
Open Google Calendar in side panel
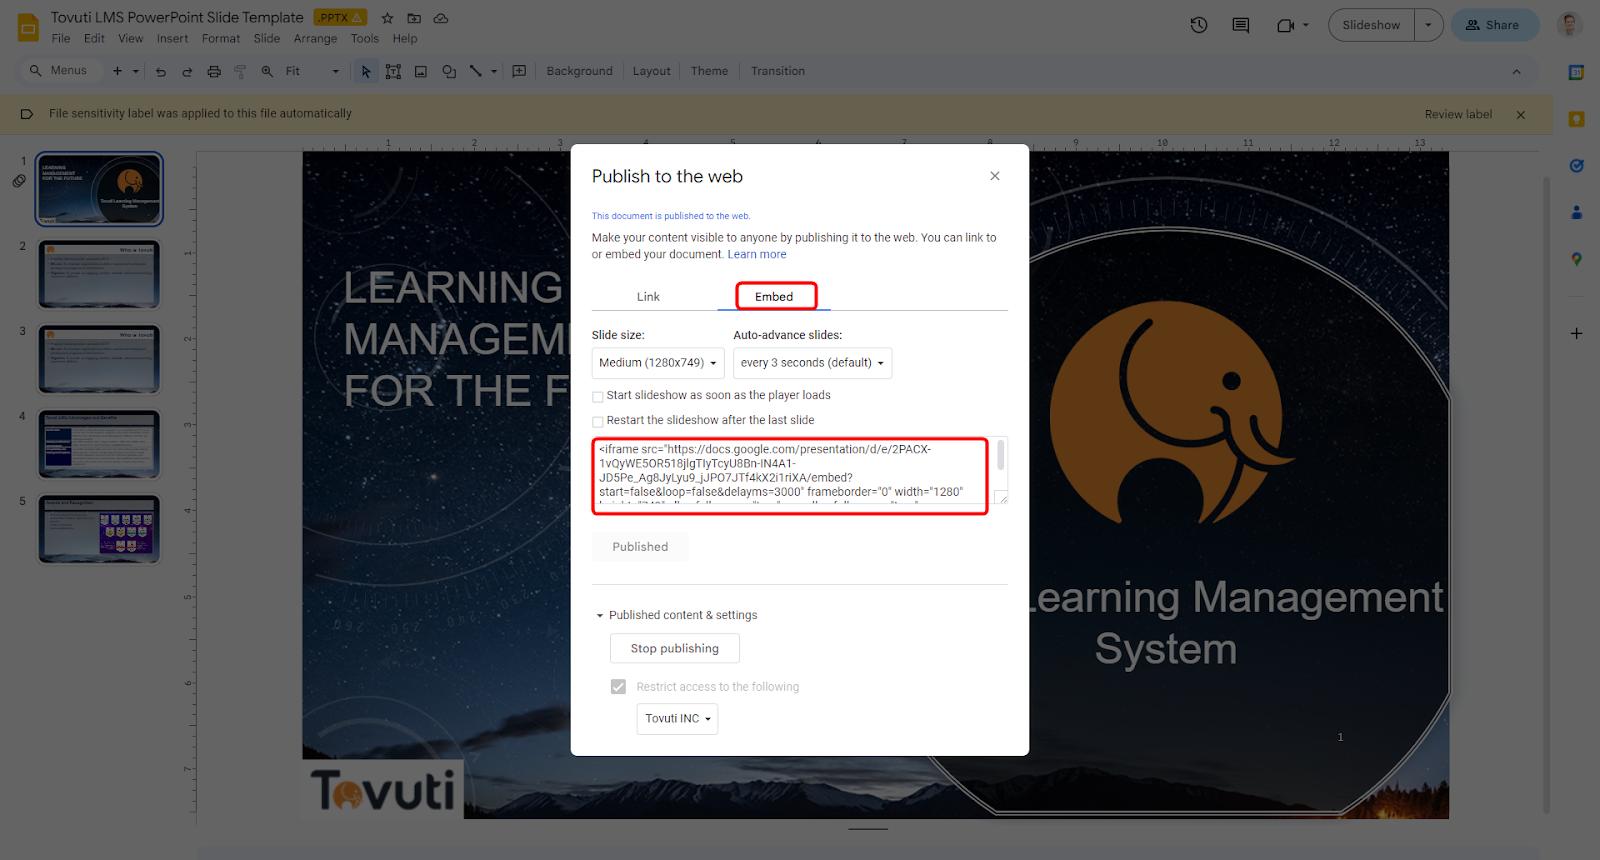click(x=1576, y=72)
